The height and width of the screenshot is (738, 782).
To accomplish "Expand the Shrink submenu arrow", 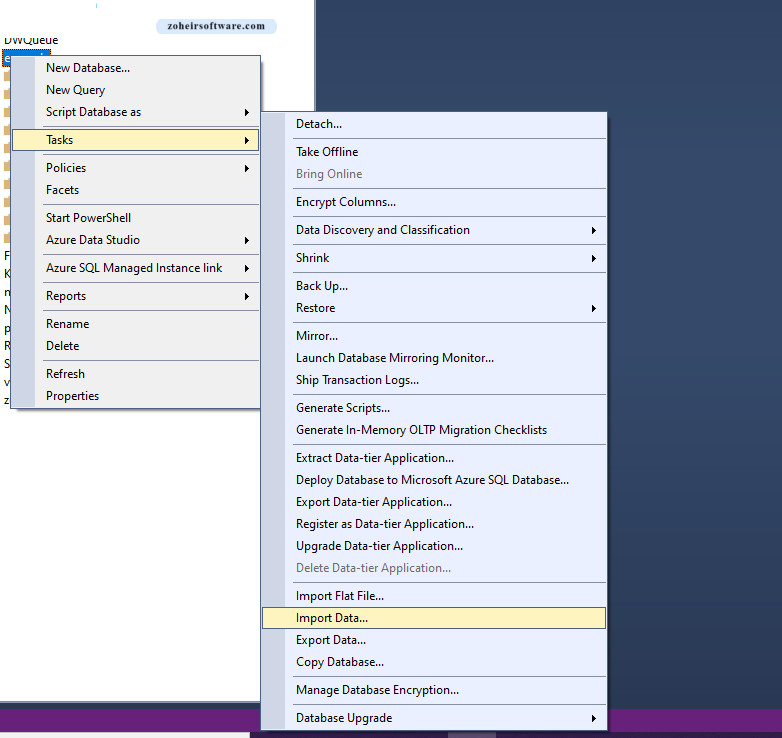I will coord(593,258).
